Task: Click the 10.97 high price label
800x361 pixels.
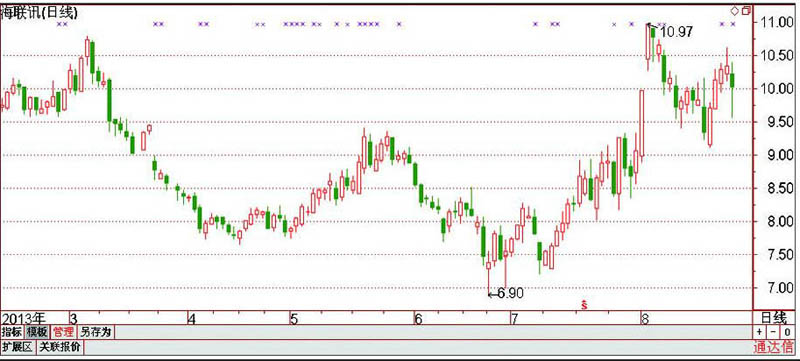Action: pyautogui.click(x=676, y=32)
